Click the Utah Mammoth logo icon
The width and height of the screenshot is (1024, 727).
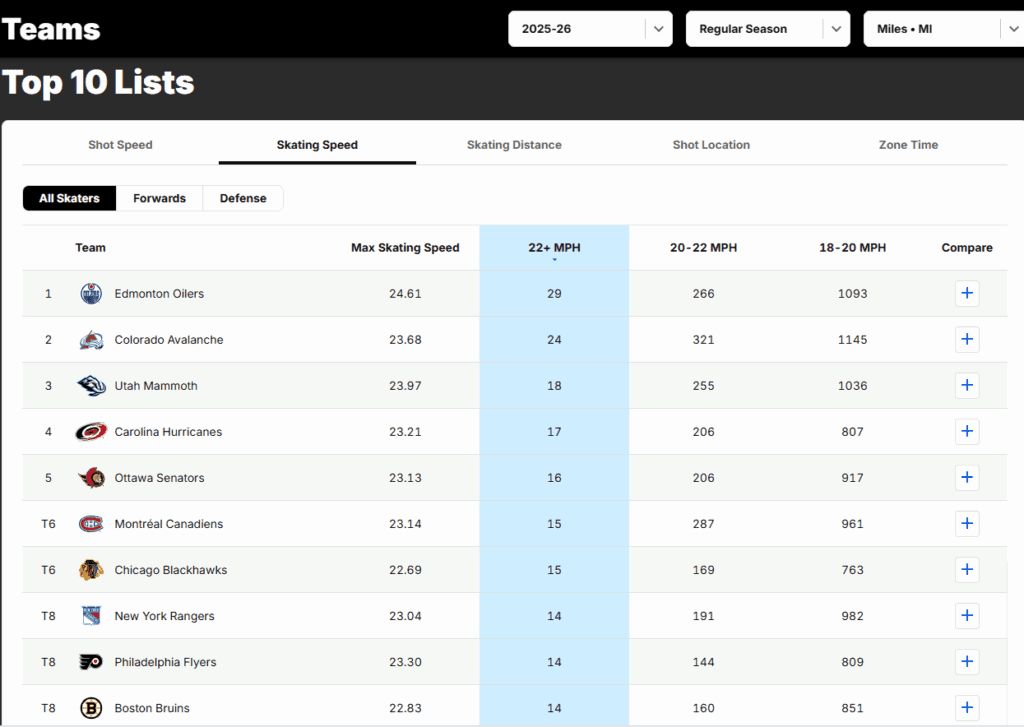(91, 386)
